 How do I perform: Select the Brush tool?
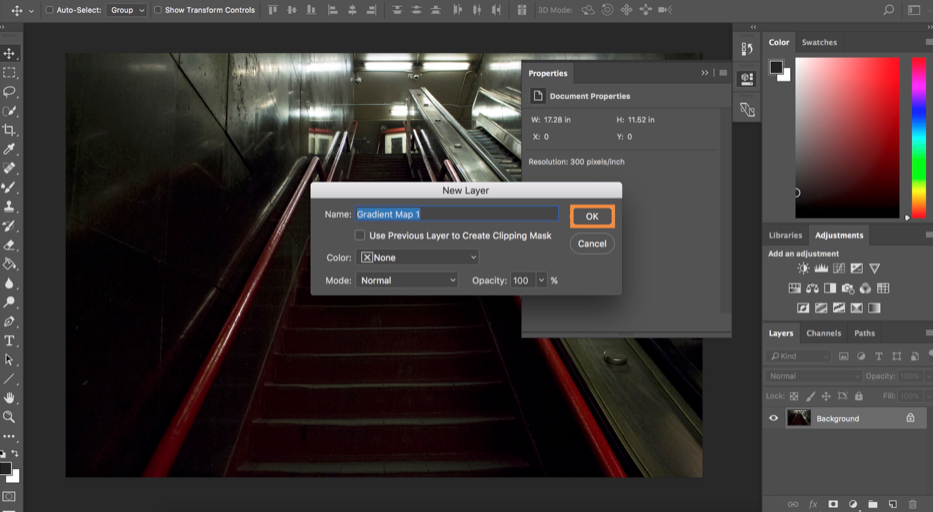click(x=9, y=187)
